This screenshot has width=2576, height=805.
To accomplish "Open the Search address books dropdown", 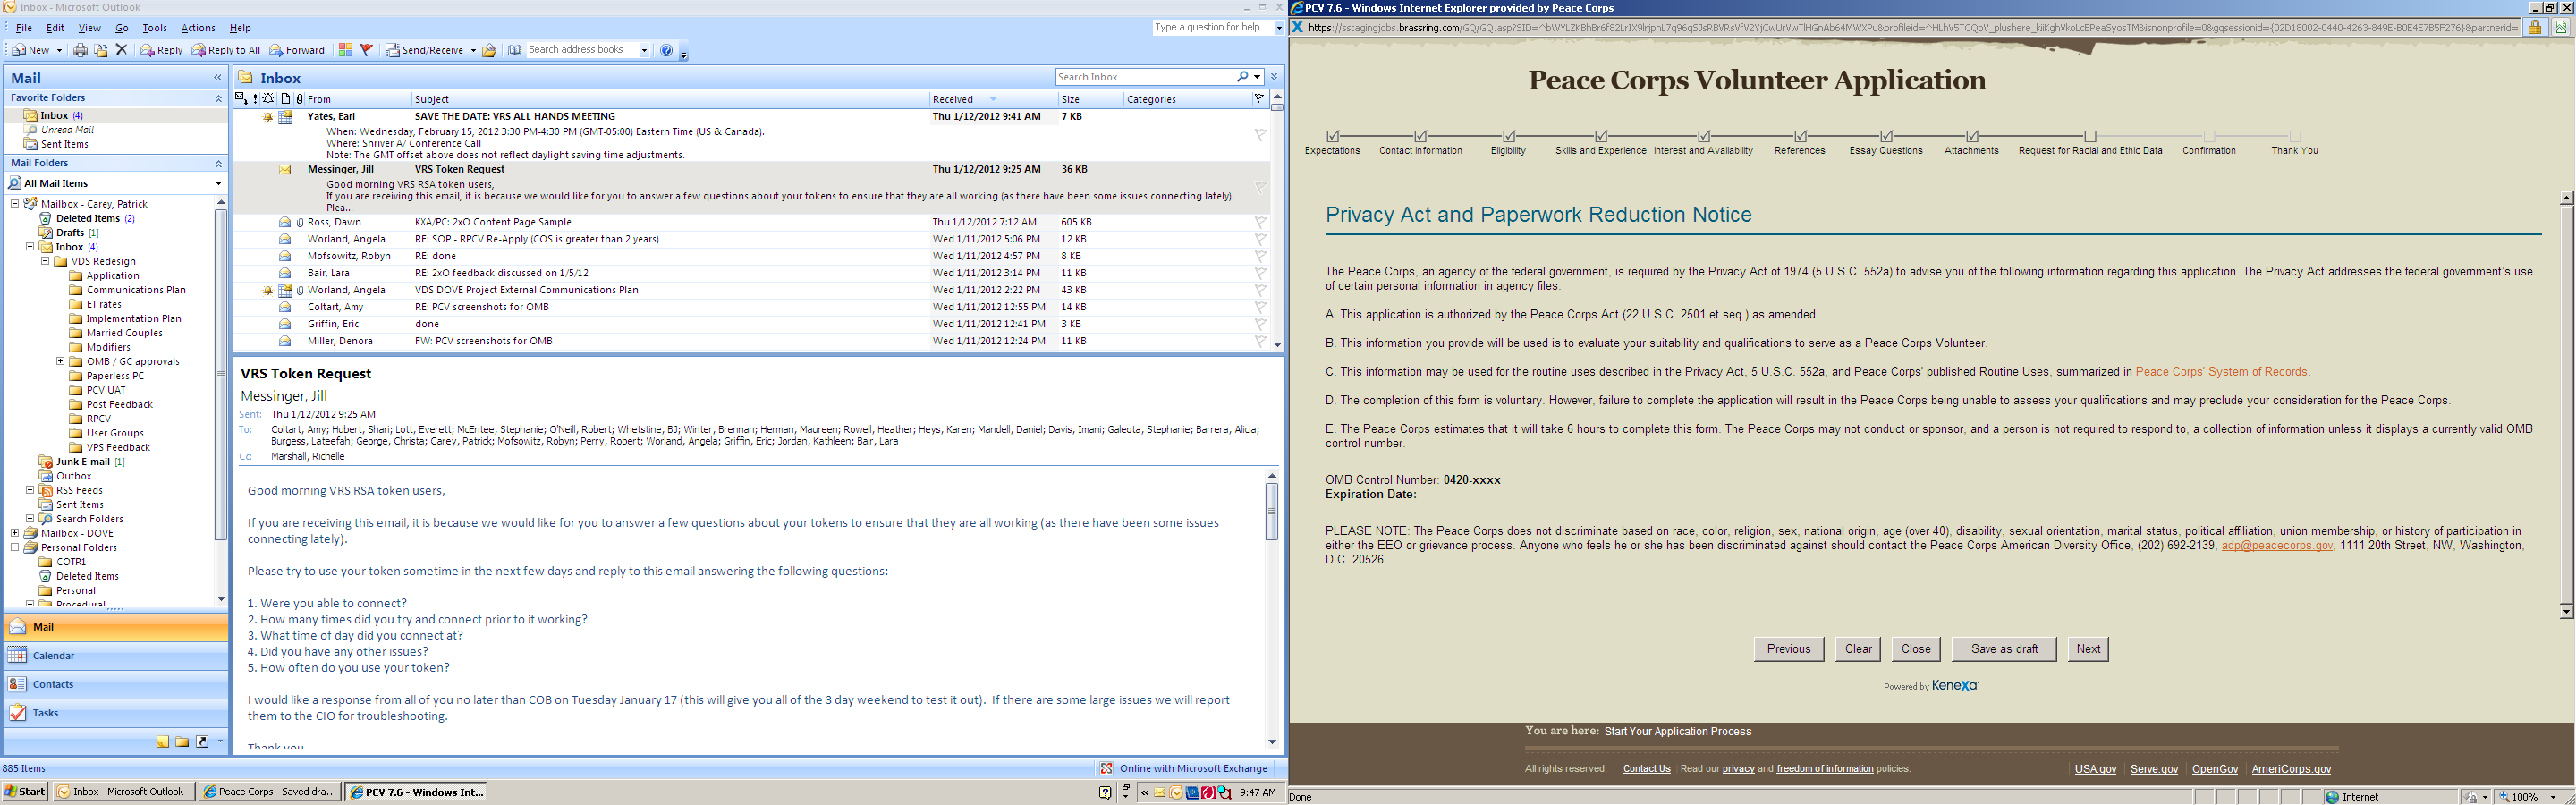I will (644, 50).
